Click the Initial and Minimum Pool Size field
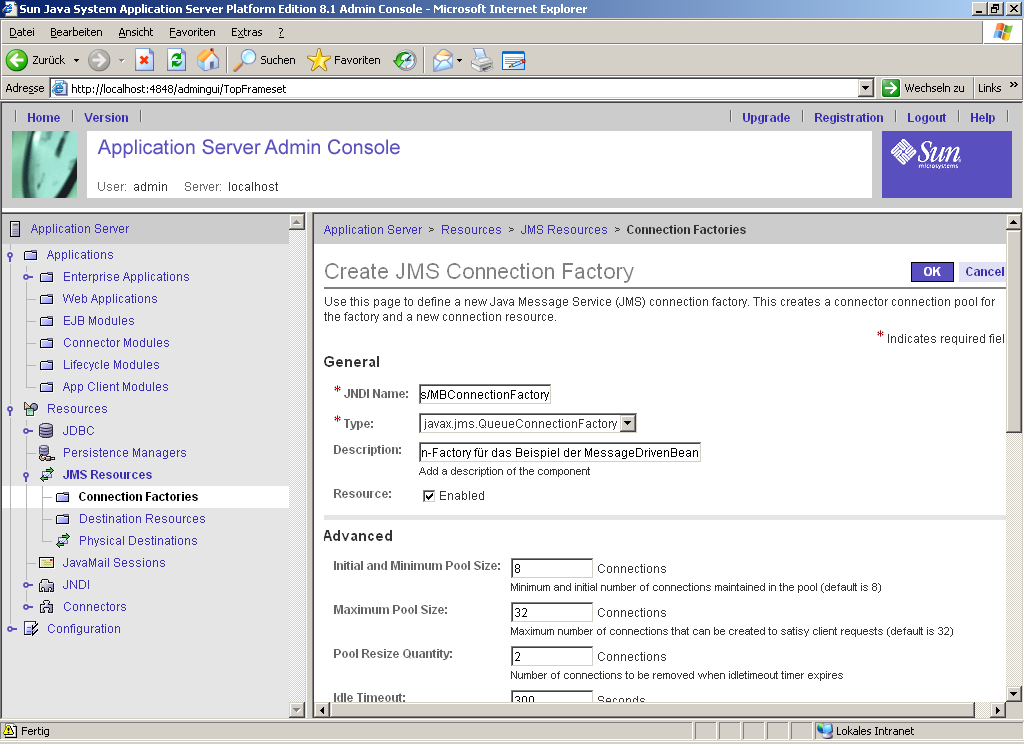Image resolution: width=1024 pixels, height=744 pixels. tap(552, 568)
